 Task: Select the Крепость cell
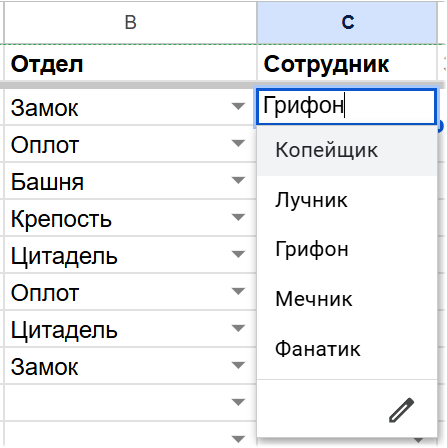pos(130,218)
